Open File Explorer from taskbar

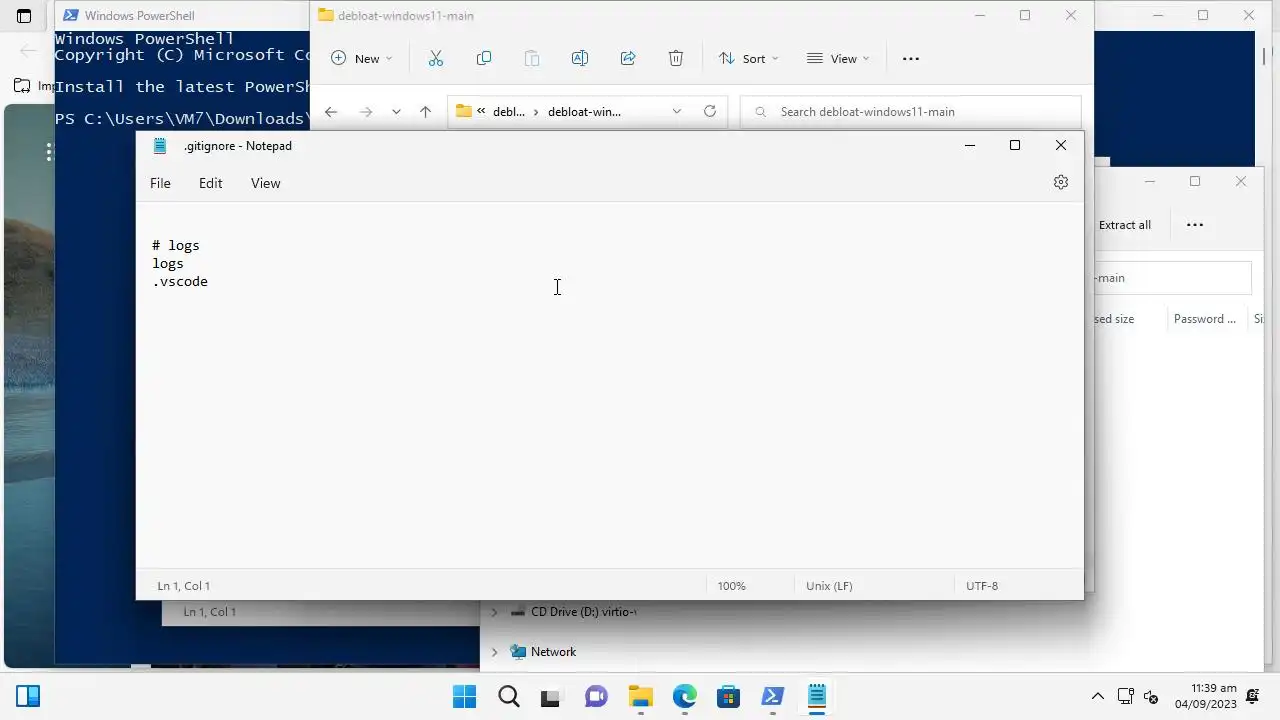coord(640,696)
